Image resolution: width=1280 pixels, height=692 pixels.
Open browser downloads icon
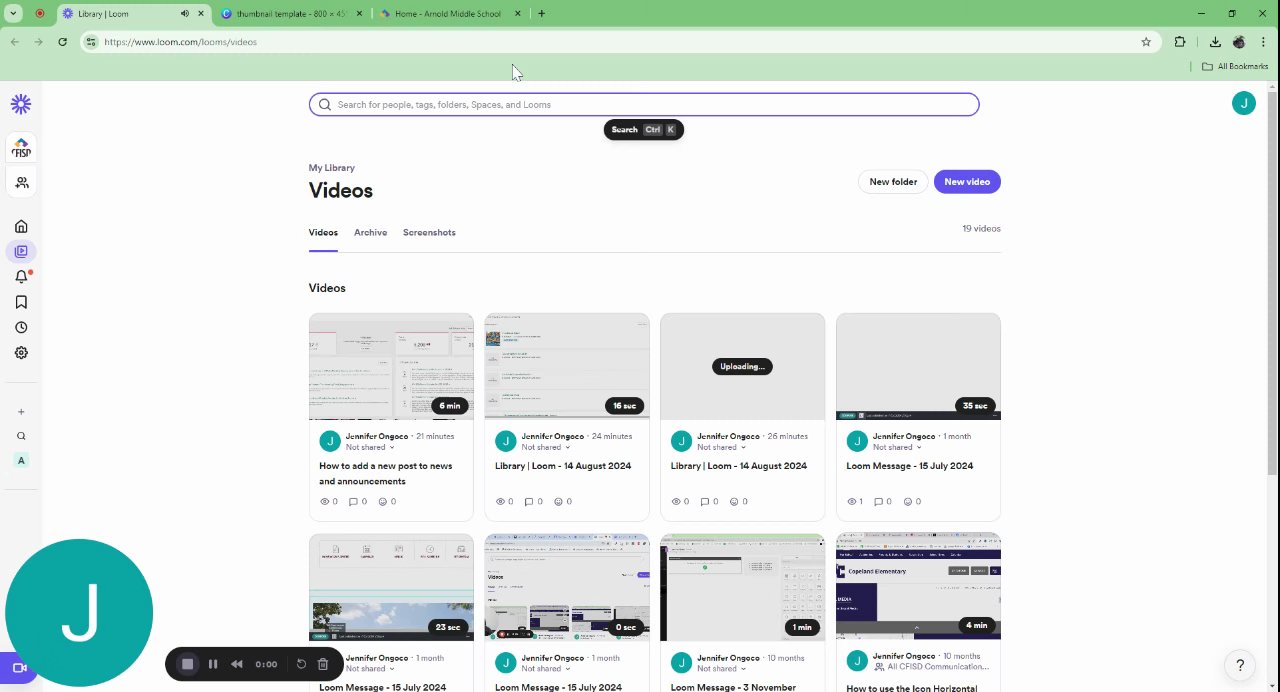pyautogui.click(x=1215, y=42)
